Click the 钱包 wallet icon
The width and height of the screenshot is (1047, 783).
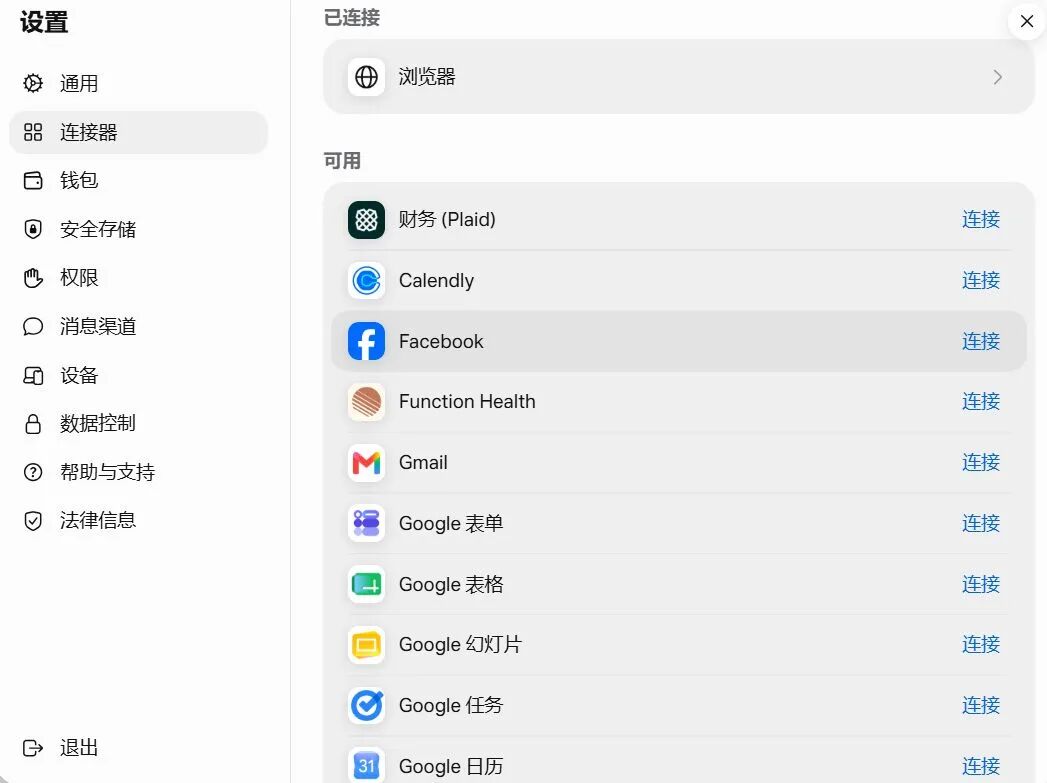click(33, 181)
